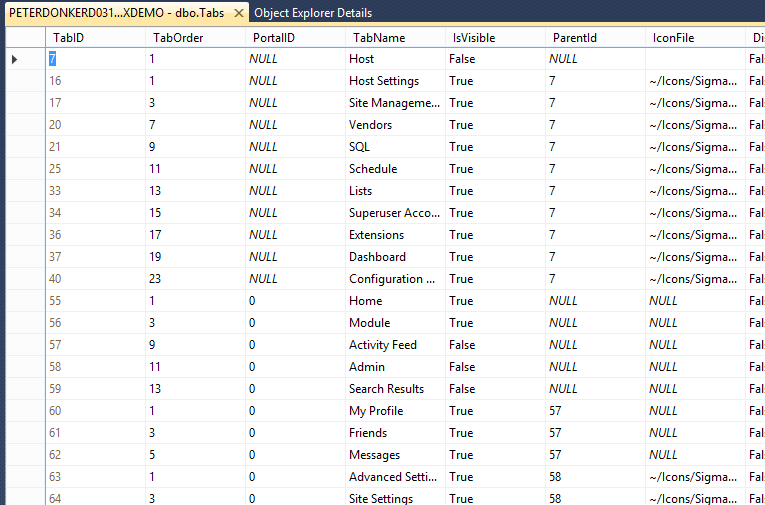Click IconFile cell in Host Settings row

(695, 81)
